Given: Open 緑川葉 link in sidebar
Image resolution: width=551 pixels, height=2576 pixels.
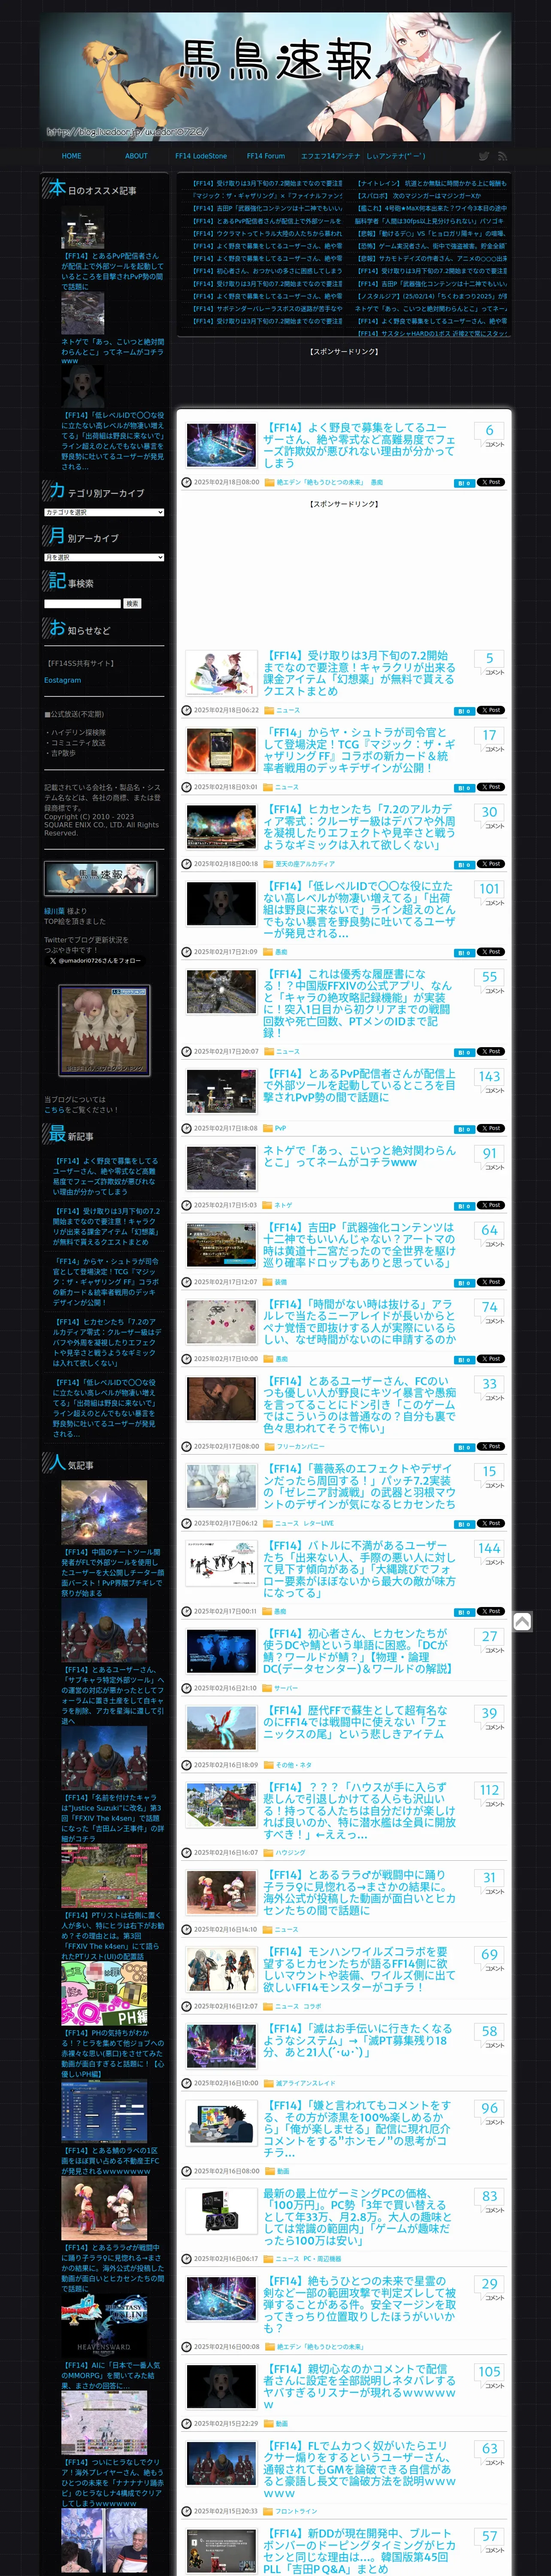Looking at the screenshot, I should 54,911.
